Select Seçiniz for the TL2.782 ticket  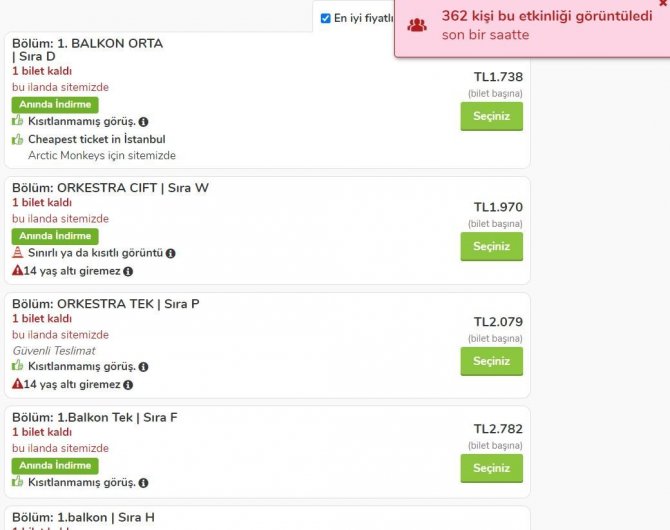(491, 468)
